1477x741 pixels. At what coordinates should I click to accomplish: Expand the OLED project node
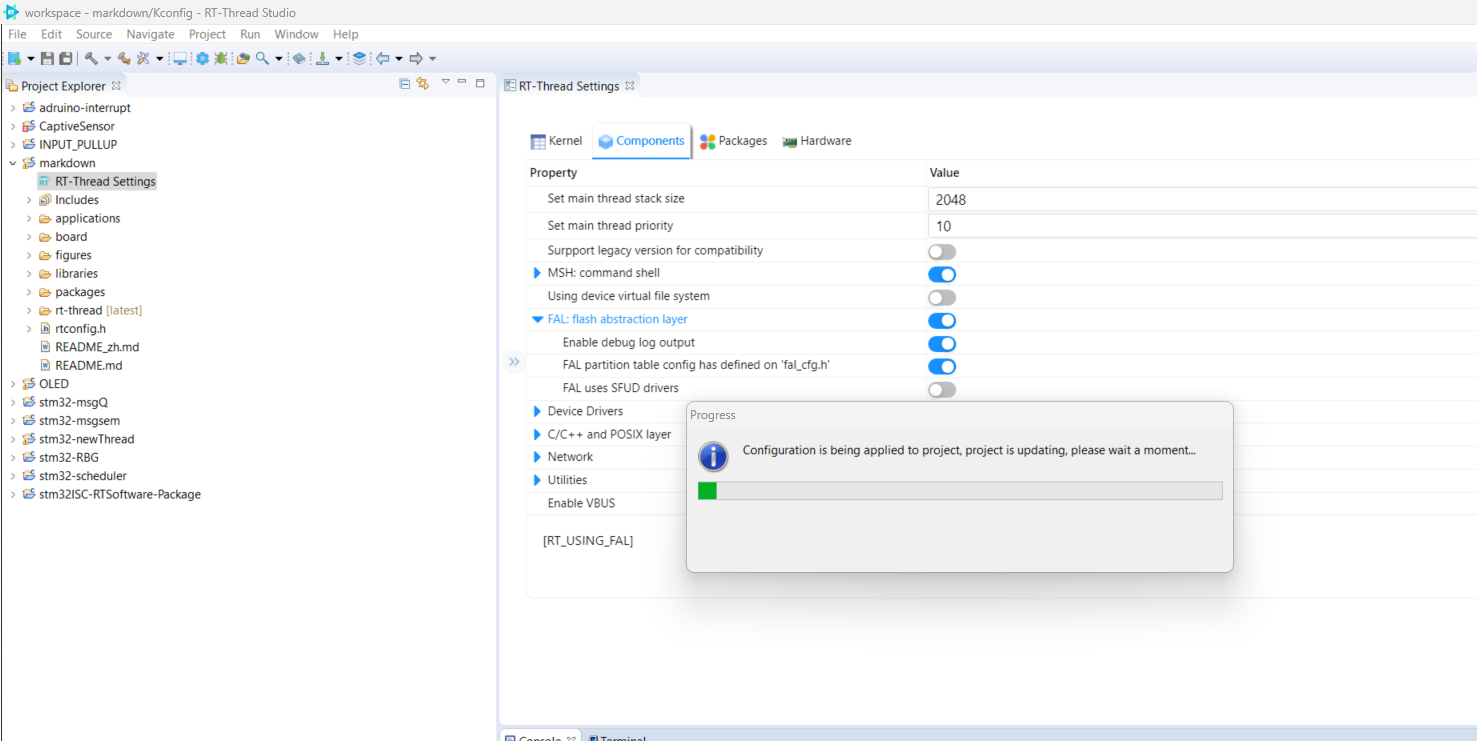coord(12,384)
